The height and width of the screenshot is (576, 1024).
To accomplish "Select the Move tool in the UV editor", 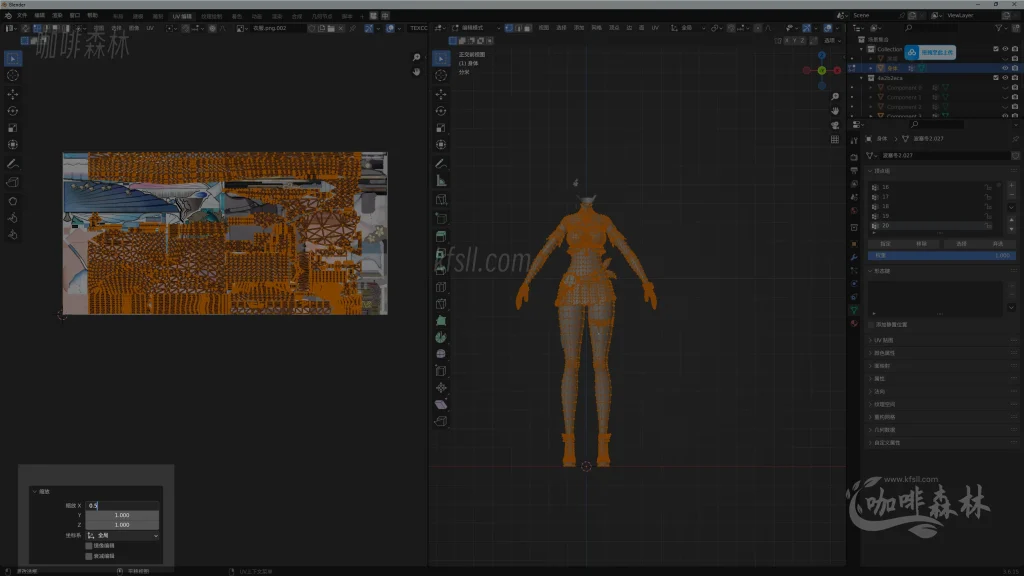I will click(x=12, y=95).
